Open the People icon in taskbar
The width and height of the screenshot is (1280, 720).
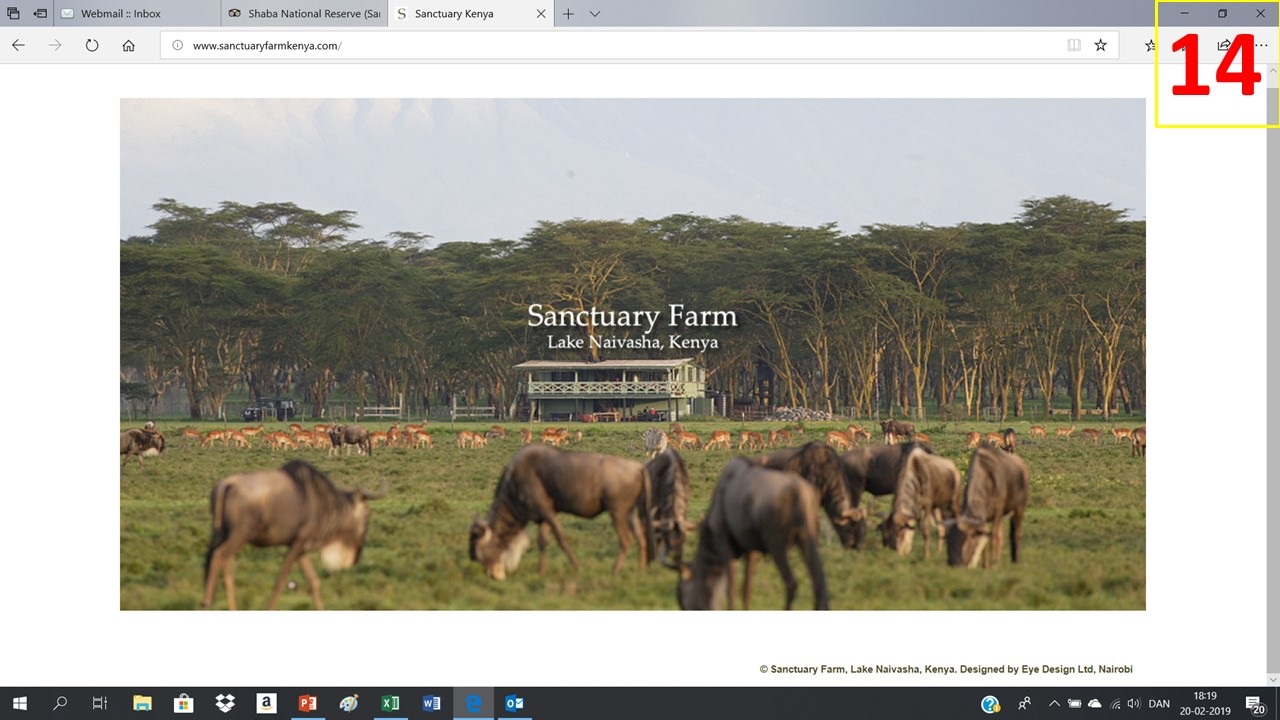pyautogui.click(x=1025, y=704)
